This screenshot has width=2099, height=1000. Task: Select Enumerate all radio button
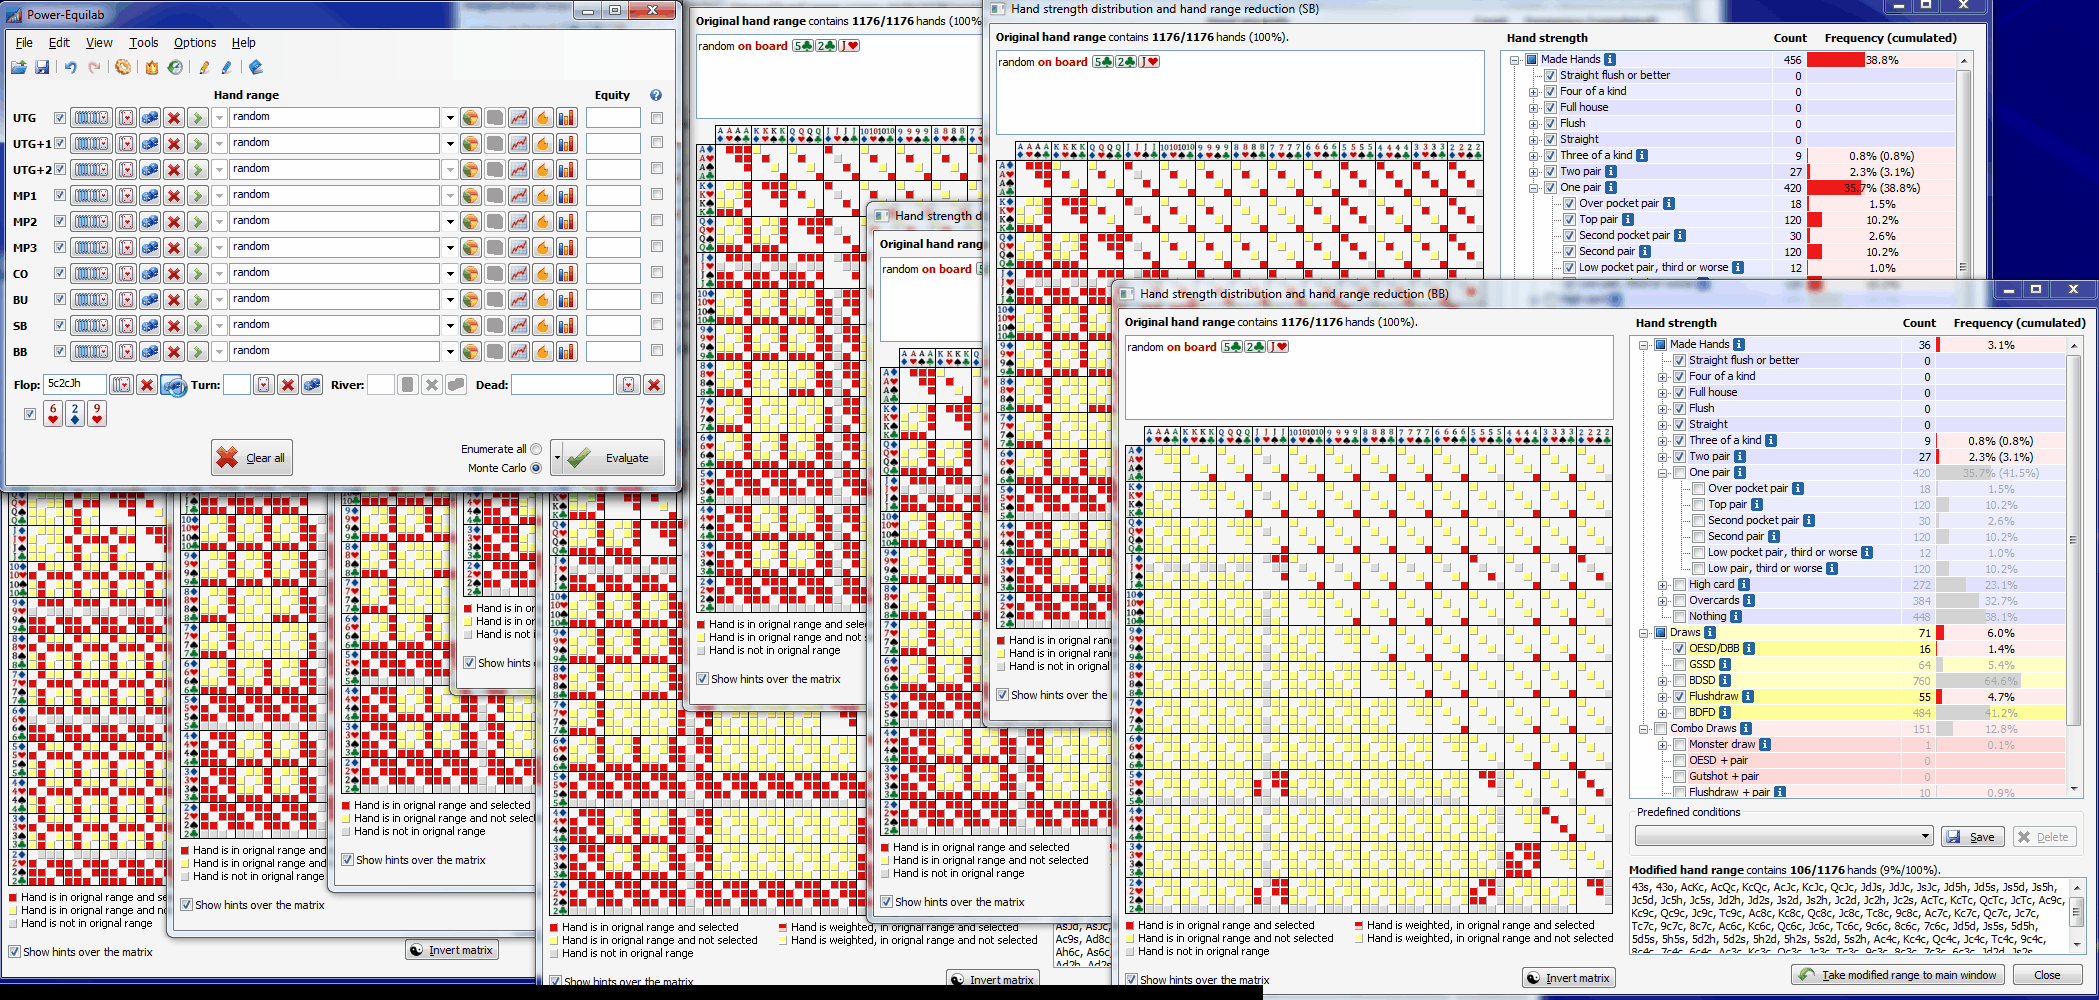[x=536, y=449]
